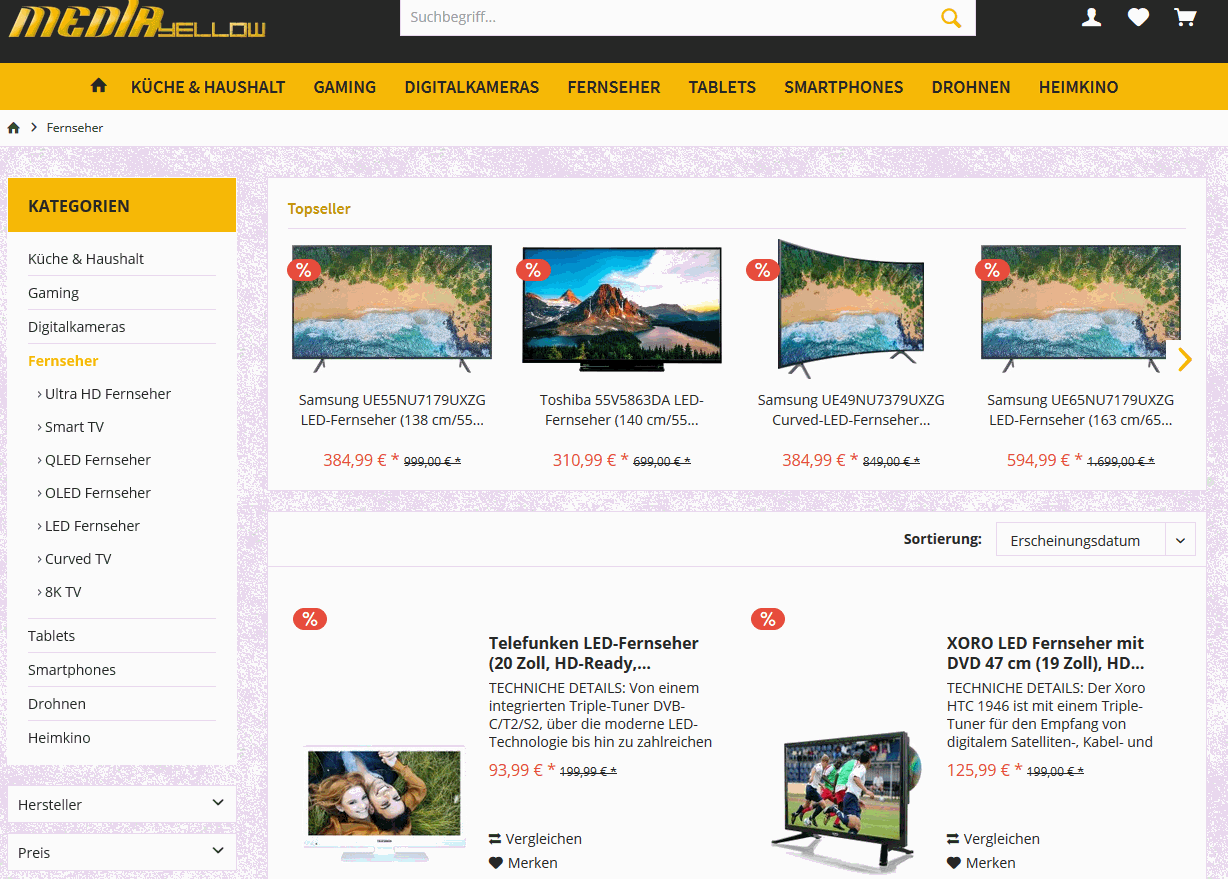Select Drohnen in sidebar categories
The image size is (1228, 879).
click(57, 704)
